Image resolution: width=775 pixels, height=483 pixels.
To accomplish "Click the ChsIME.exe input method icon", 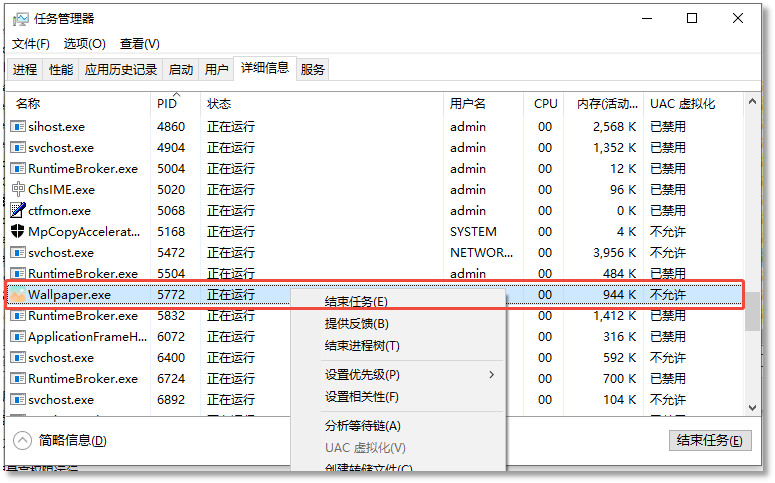I will [x=18, y=189].
